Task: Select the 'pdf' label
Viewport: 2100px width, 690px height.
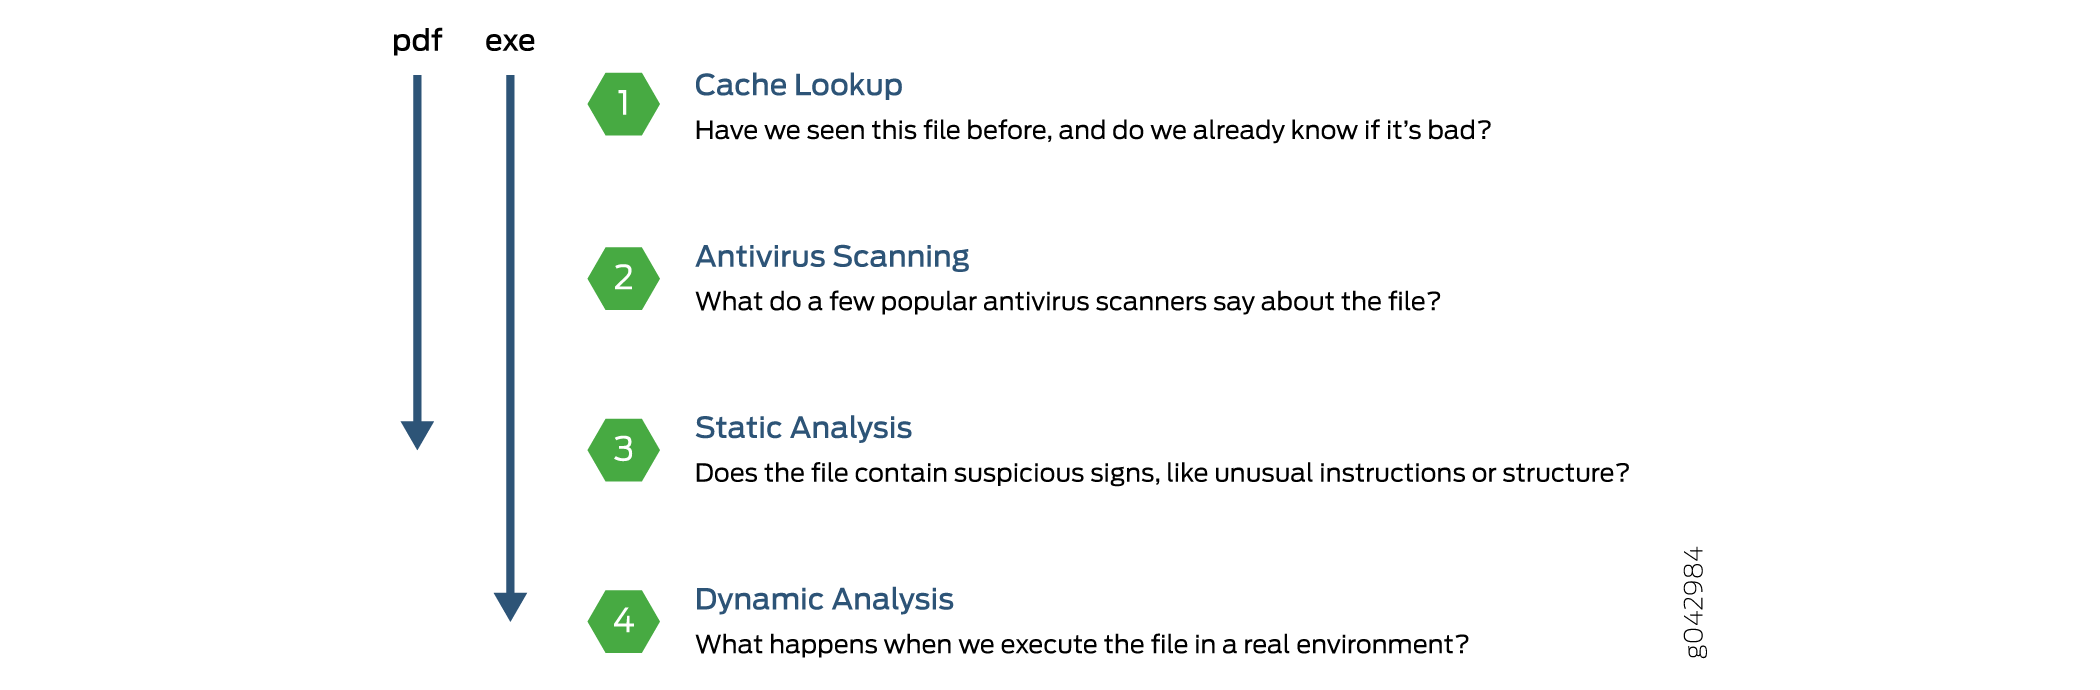Action: click(x=417, y=41)
